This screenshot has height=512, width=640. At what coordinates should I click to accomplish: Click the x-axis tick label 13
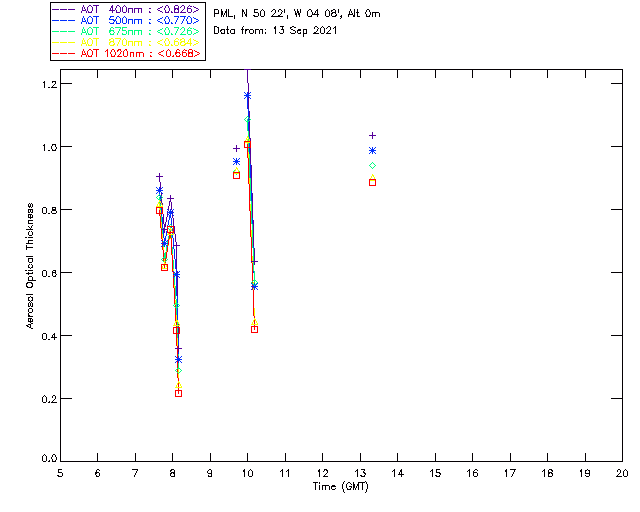(x=360, y=473)
